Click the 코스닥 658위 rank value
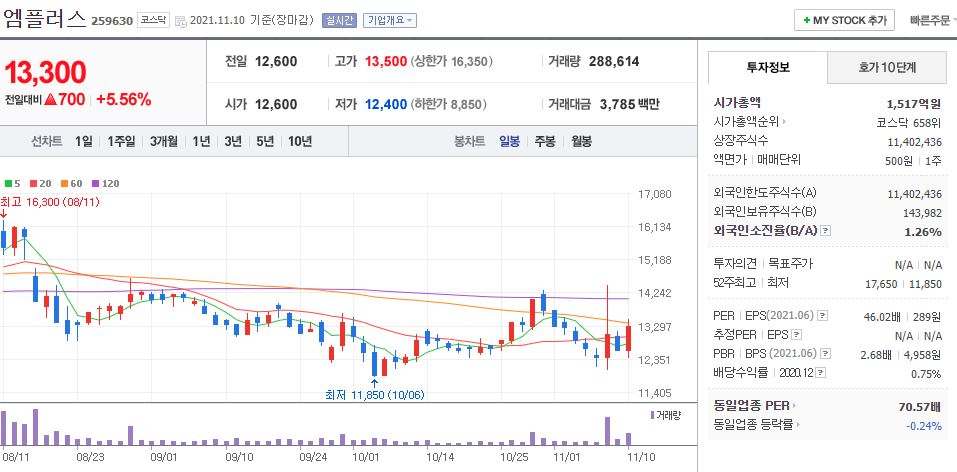Image resolution: width=957 pixels, height=472 pixels. [909, 122]
